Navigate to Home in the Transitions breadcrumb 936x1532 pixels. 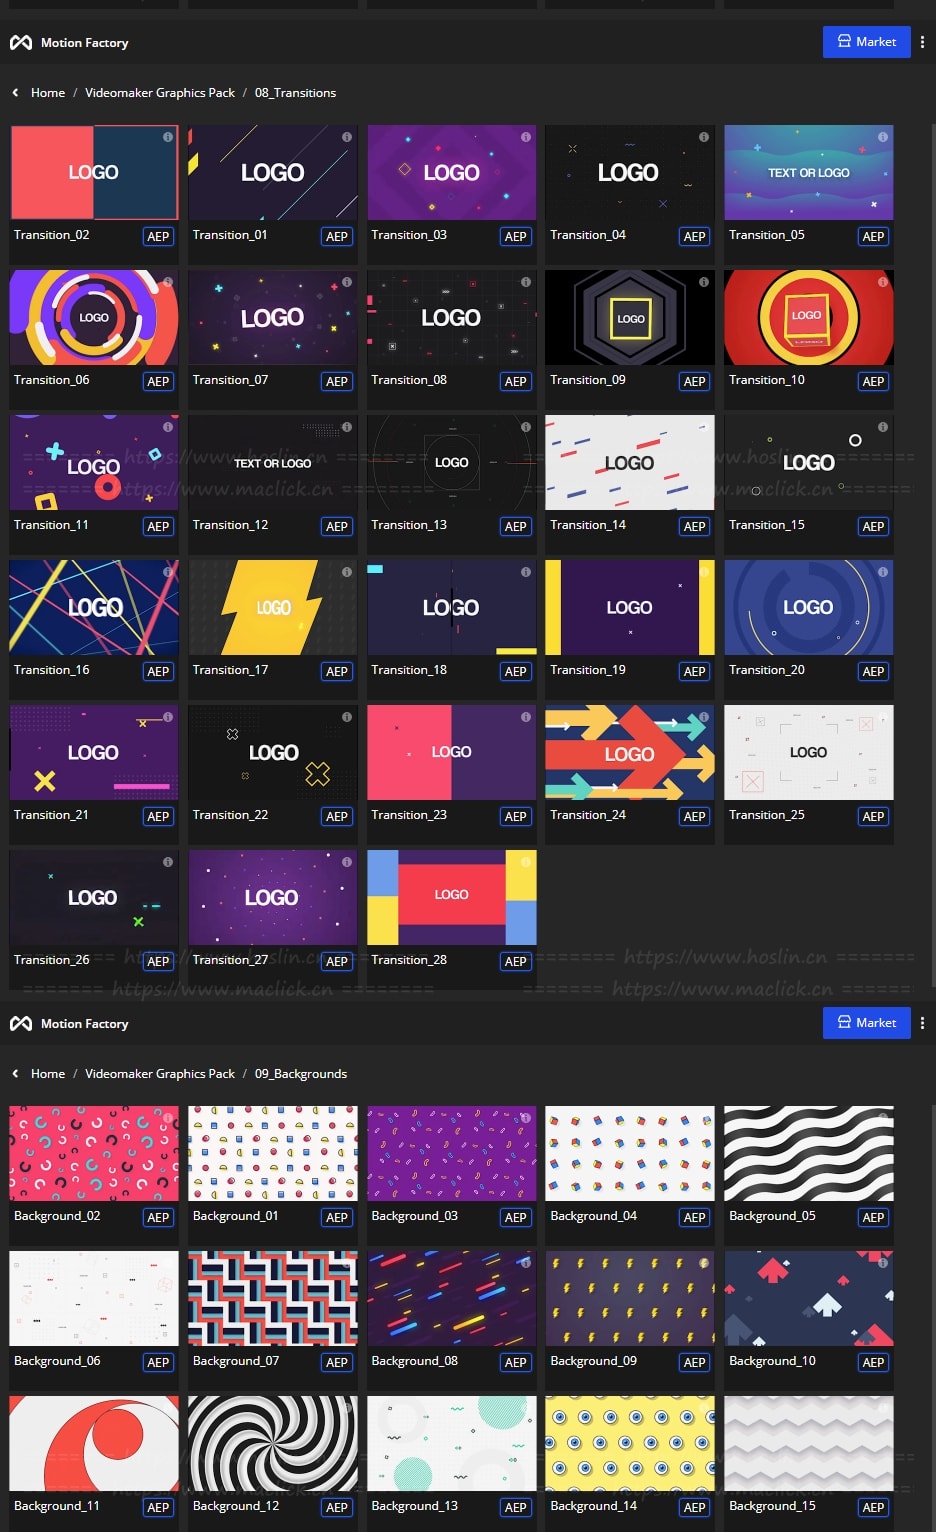[x=48, y=93]
